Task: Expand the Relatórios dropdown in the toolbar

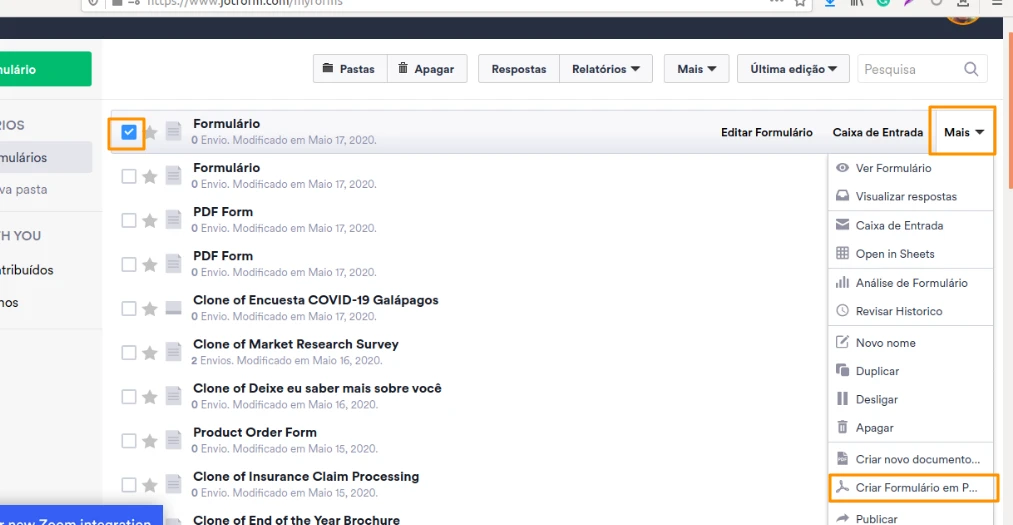Action: 606,69
